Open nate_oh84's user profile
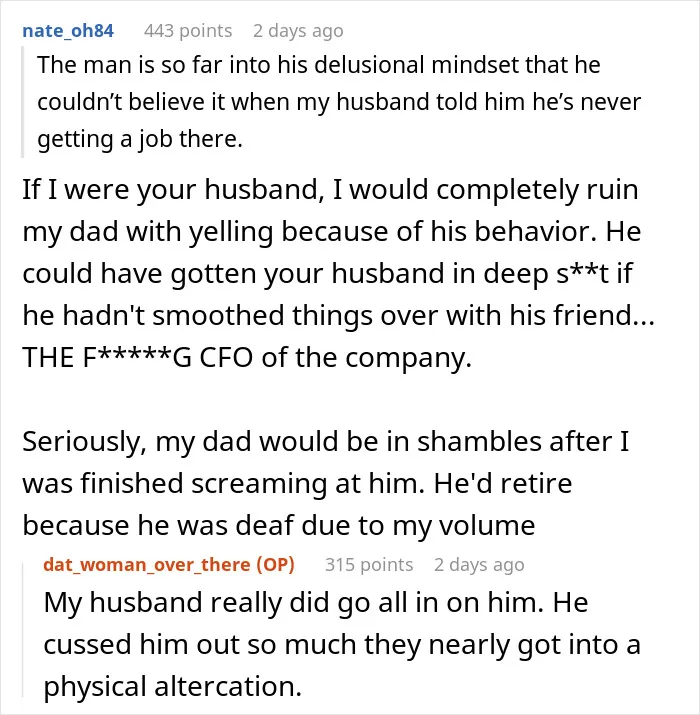The width and height of the screenshot is (700, 715). (x=68, y=31)
